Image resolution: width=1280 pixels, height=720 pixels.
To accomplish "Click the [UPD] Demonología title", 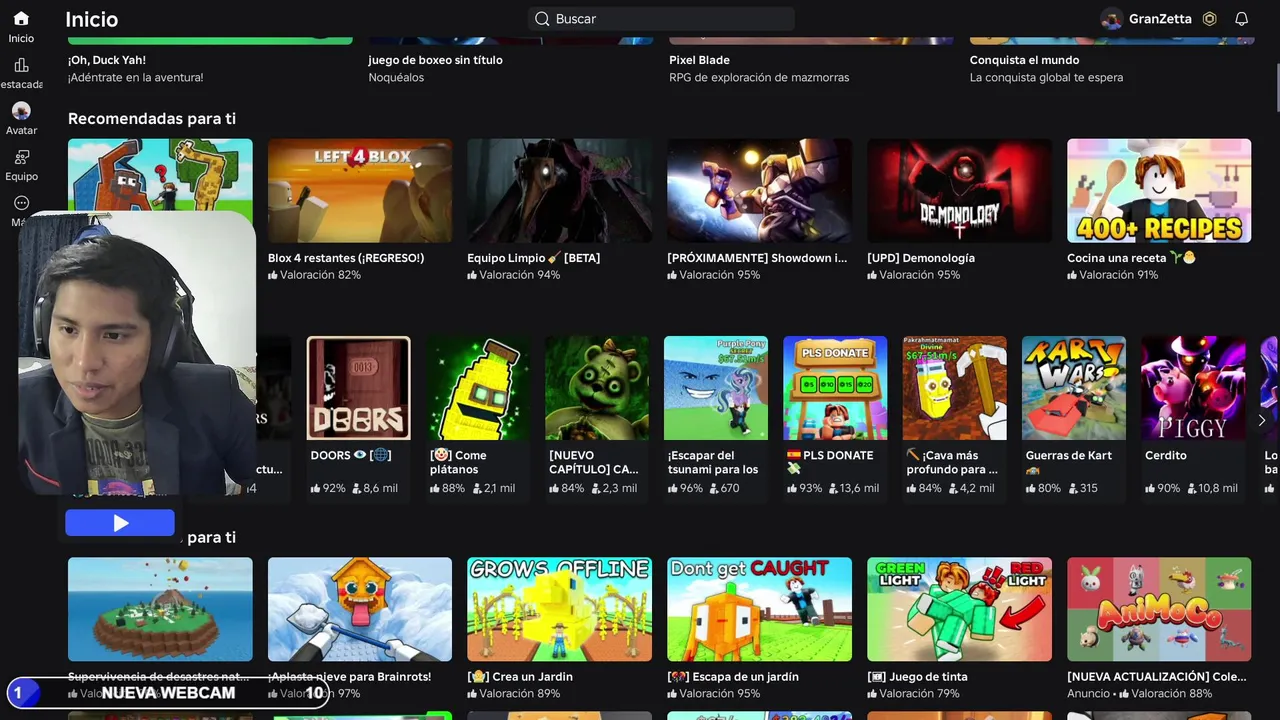I will 921,258.
